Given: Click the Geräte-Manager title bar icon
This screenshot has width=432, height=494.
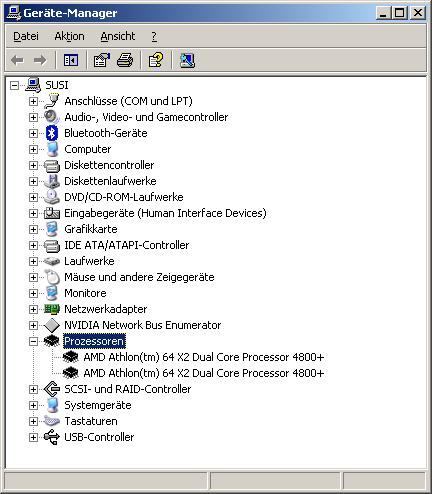Looking at the screenshot, I should [x=14, y=13].
